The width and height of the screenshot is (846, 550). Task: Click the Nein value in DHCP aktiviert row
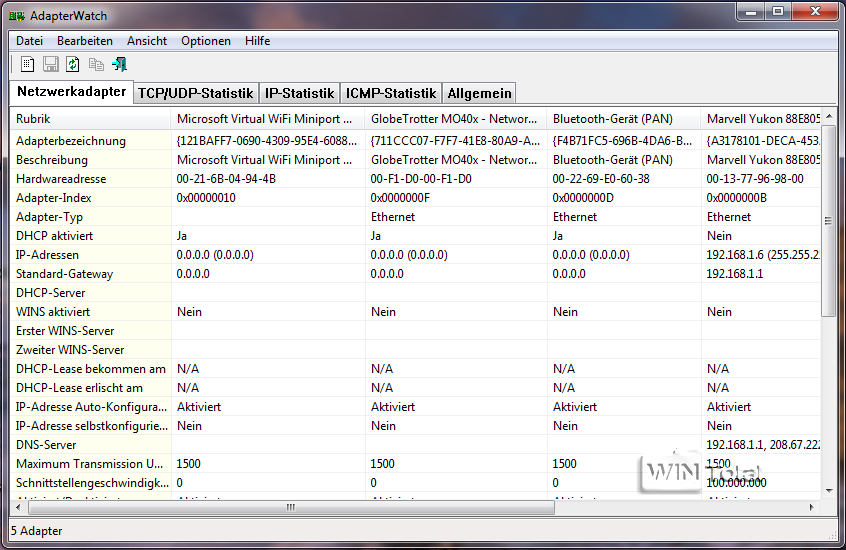(719, 236)
